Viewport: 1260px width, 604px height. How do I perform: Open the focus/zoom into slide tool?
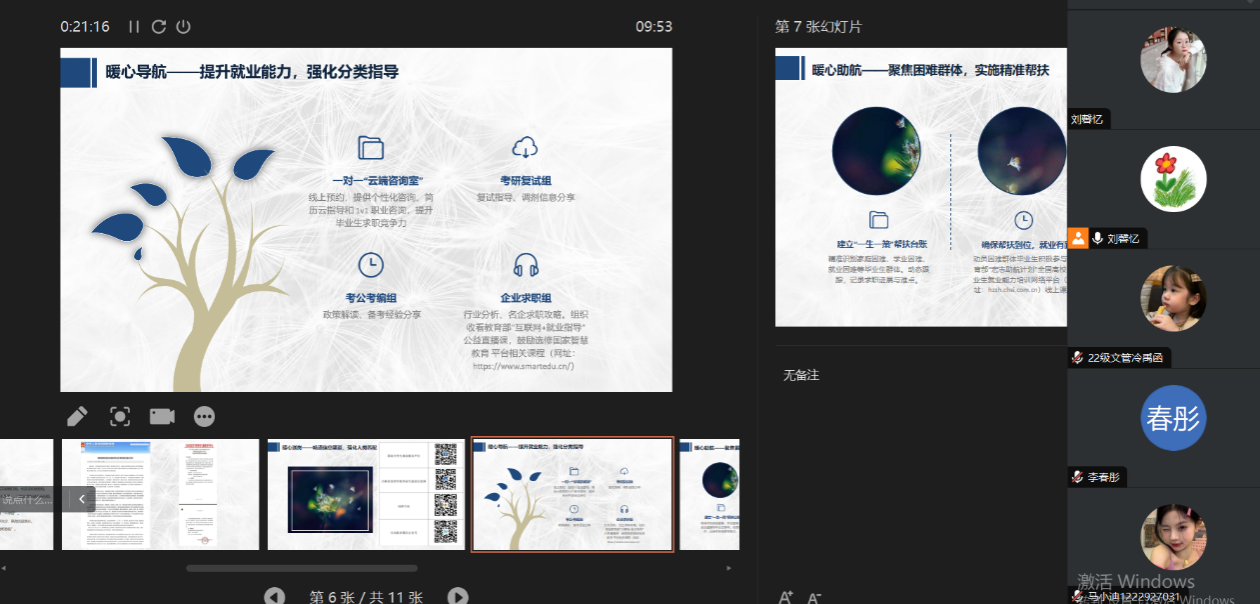tap(120, 416)
